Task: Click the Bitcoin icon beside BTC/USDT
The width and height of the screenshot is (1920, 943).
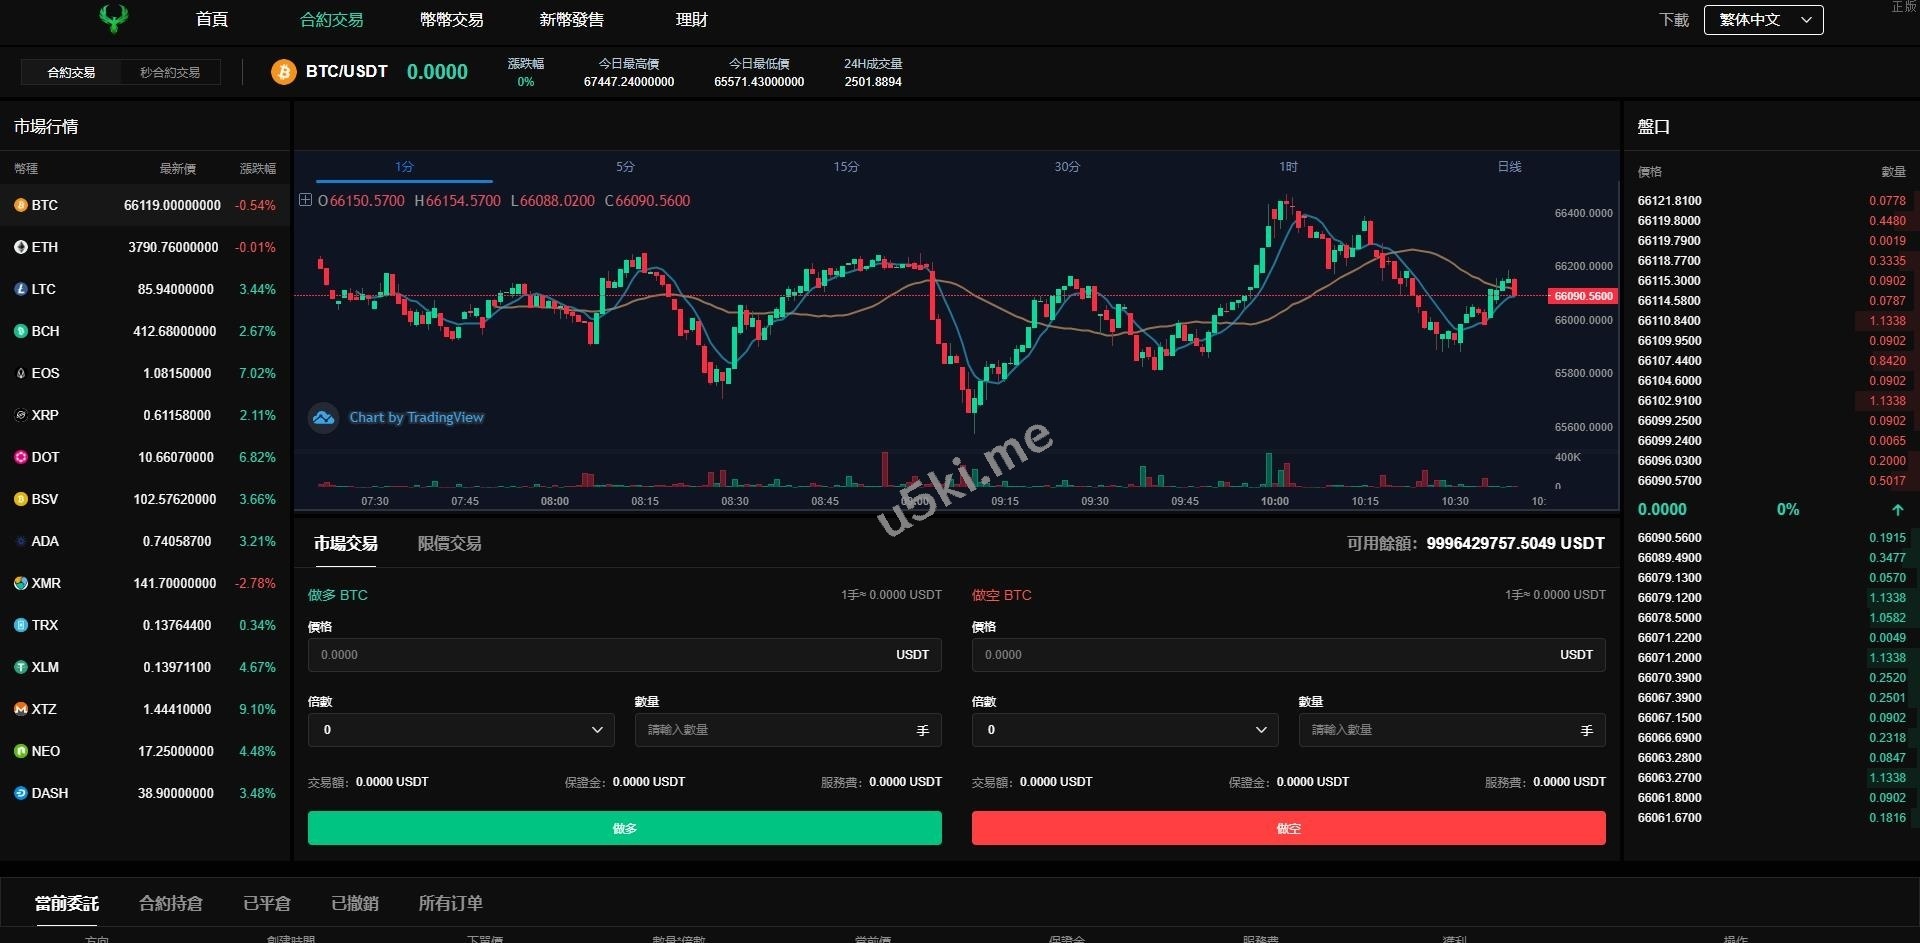Action: click(284, 72)
